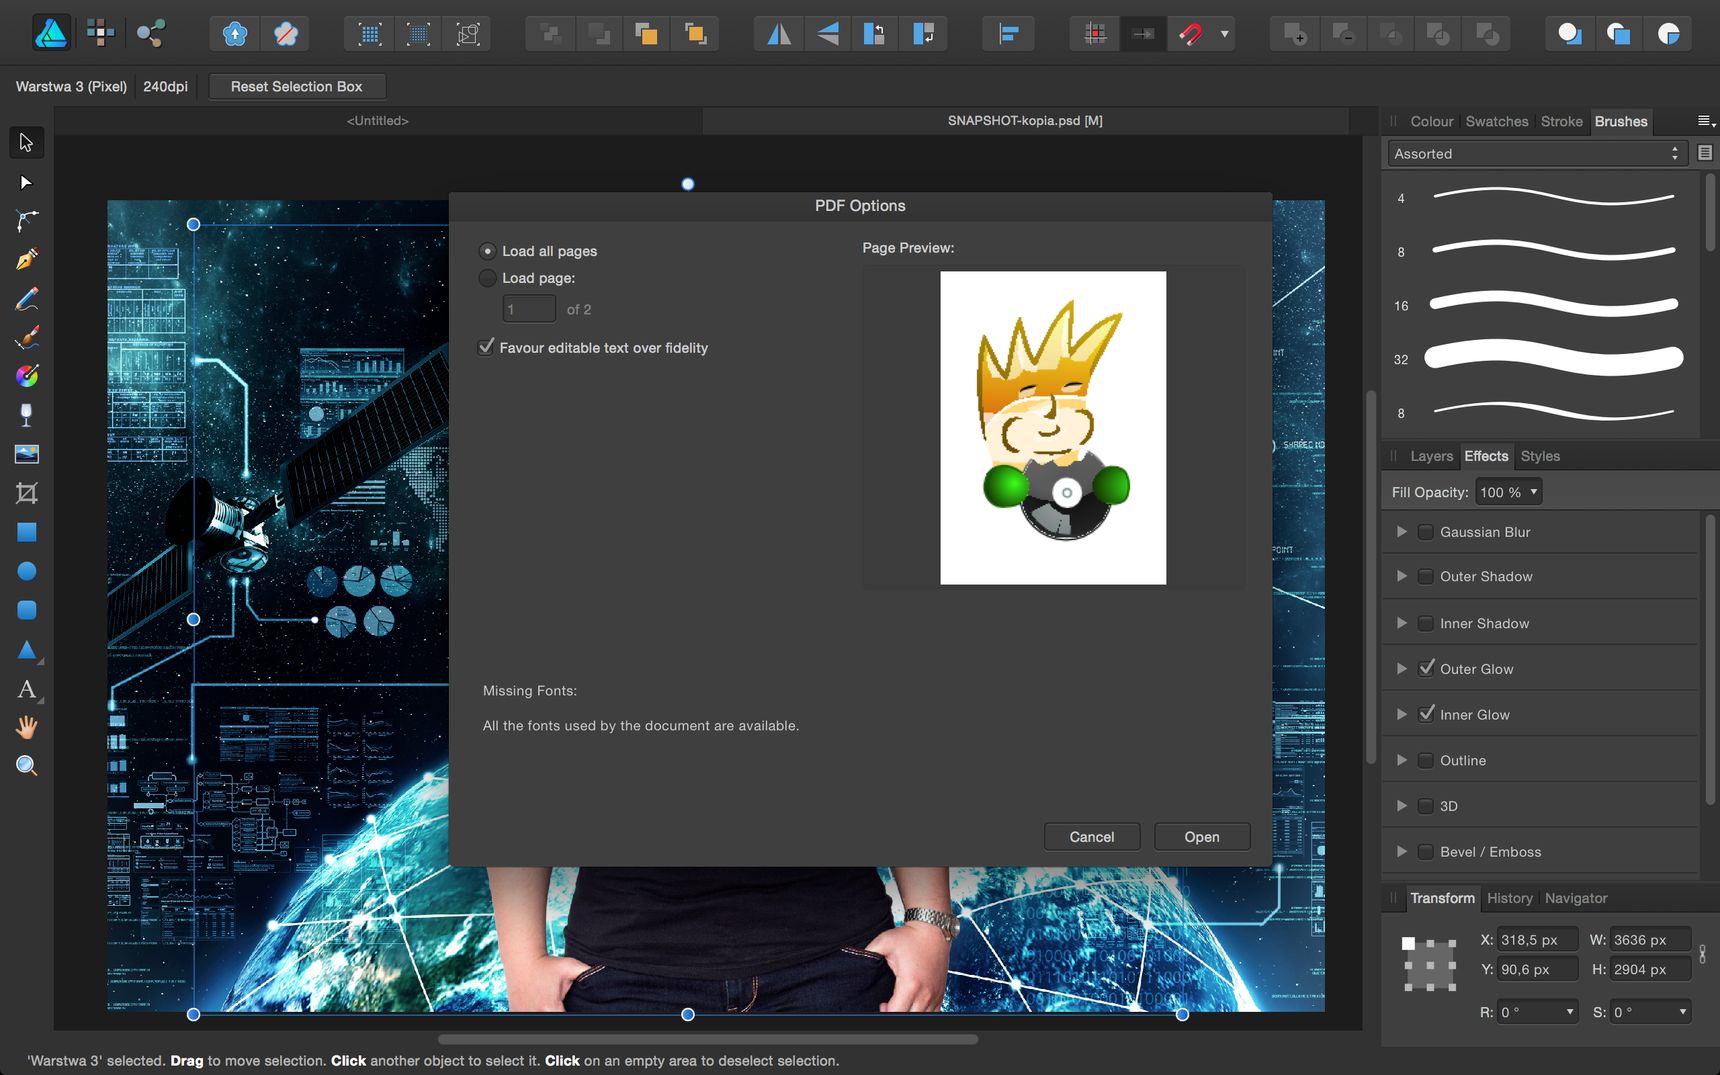Switch to the History tab
This screenshot has height=1075, width=1720.
[x=1509, y=898]
